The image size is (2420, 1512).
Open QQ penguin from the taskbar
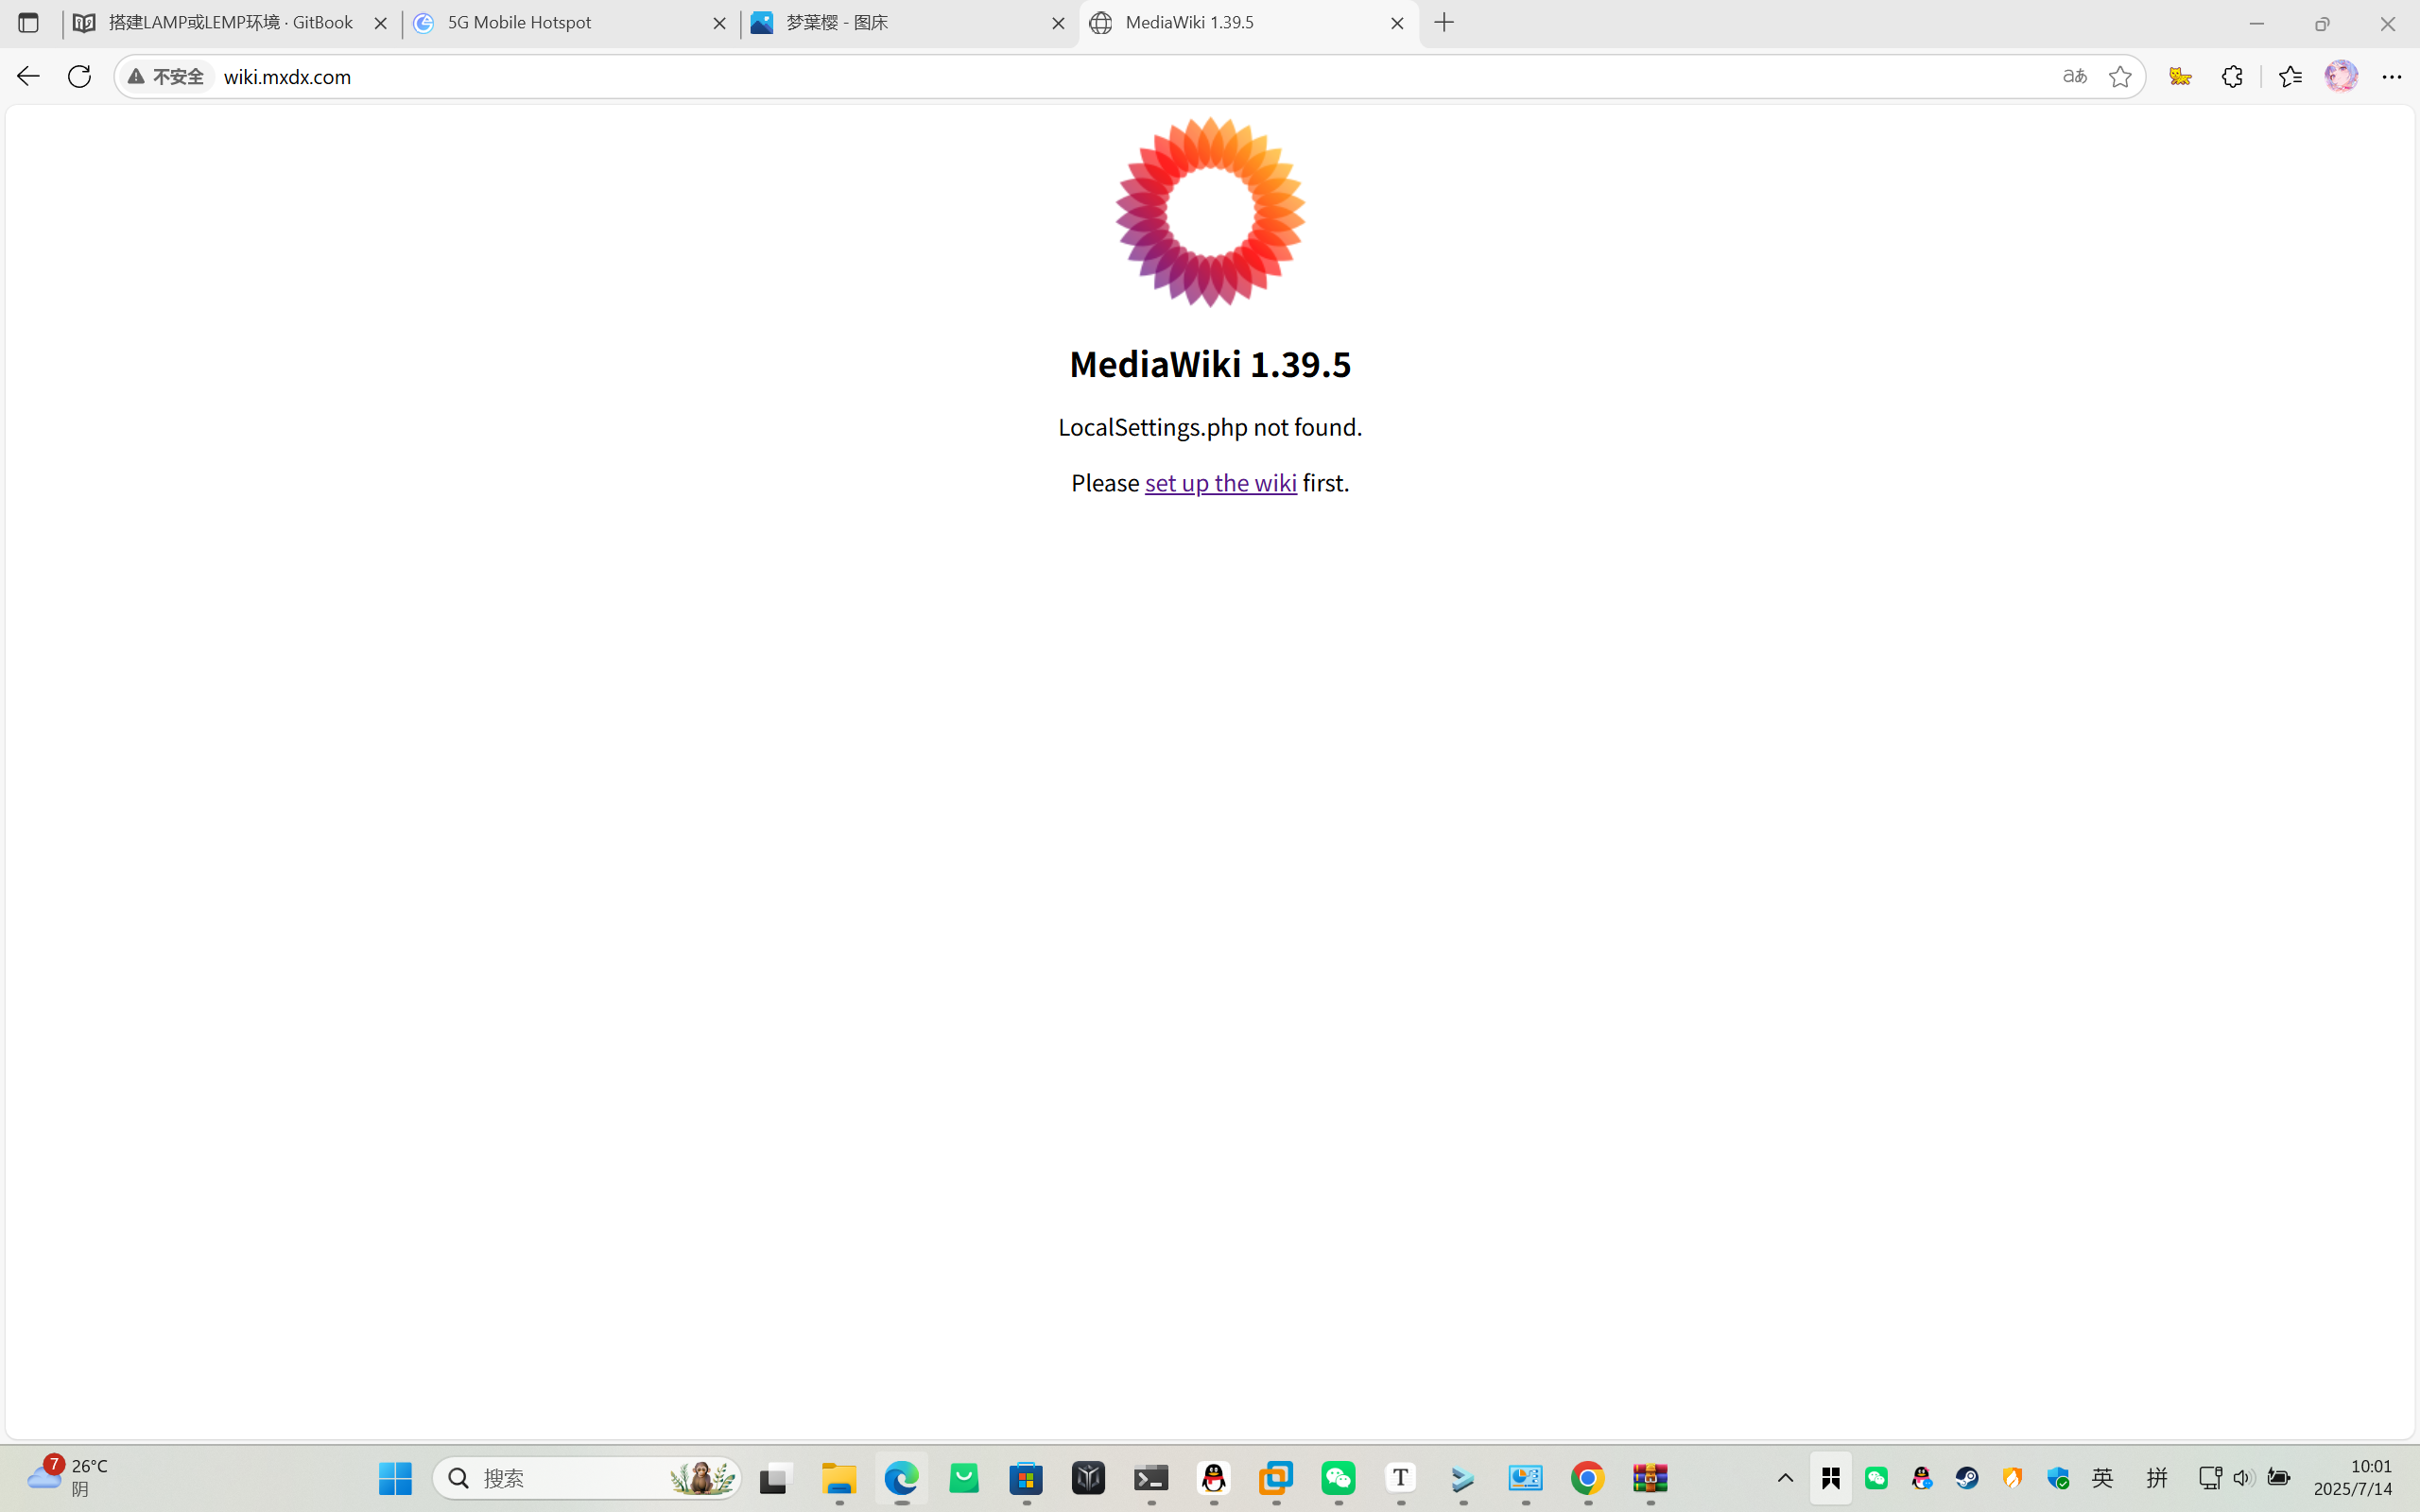(1214, 1478)
